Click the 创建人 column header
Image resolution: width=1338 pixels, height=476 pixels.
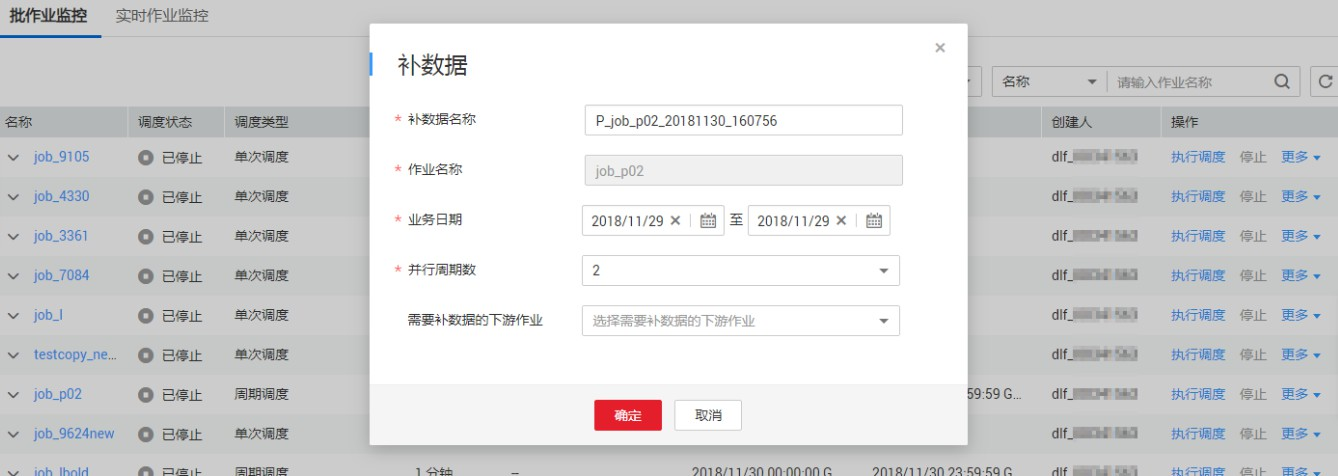[x=1072, y=122]
